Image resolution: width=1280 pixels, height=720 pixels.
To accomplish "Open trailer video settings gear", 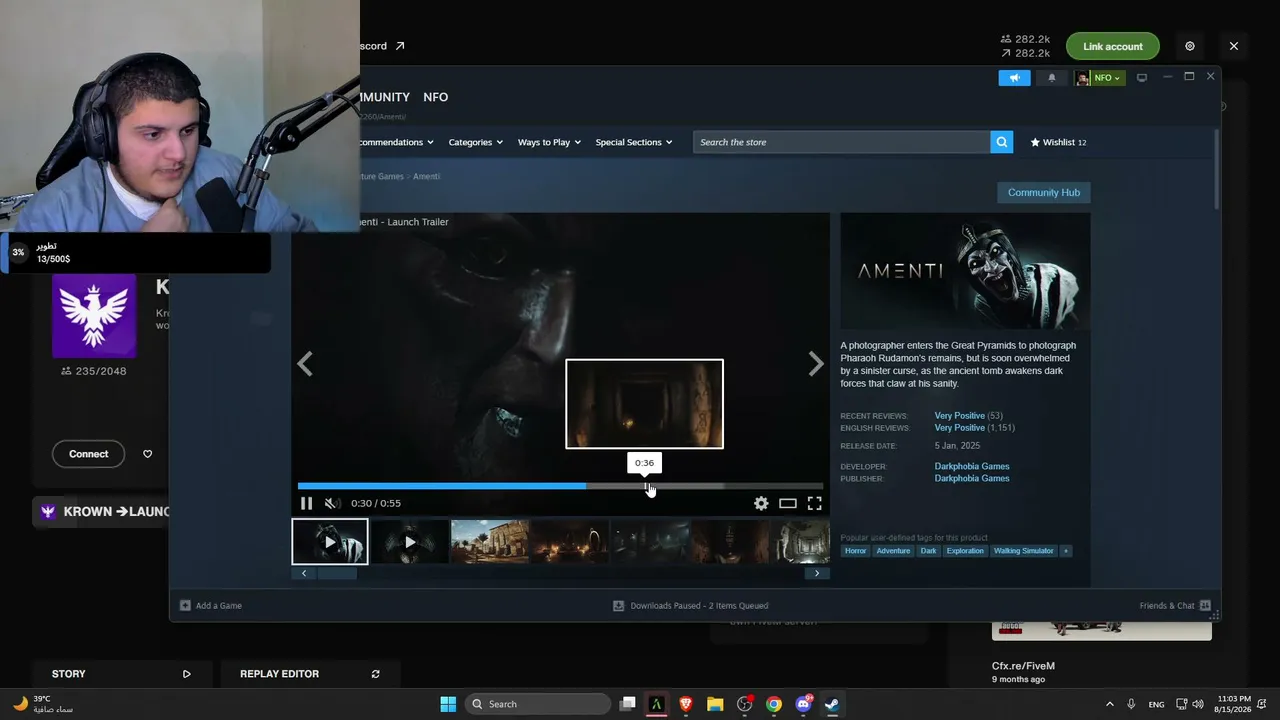I will click(761, 503).
